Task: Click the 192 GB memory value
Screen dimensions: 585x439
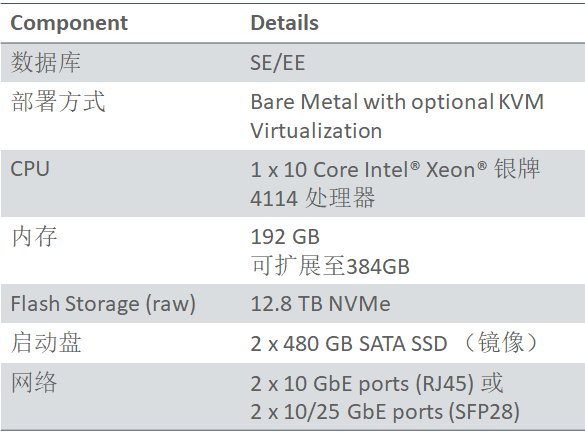Action: pyautogui.click(x=285, y=237)
